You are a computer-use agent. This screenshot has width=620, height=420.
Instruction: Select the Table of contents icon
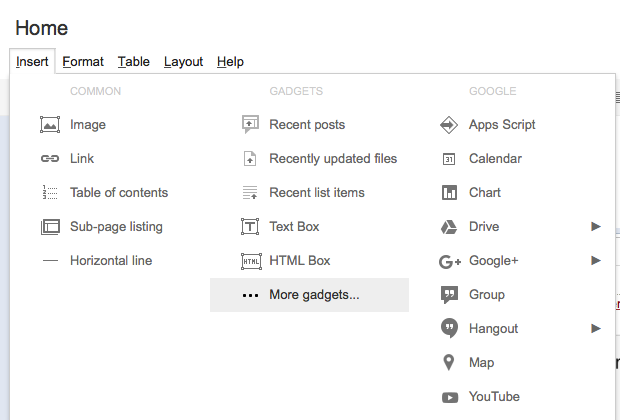pos(50,193)
